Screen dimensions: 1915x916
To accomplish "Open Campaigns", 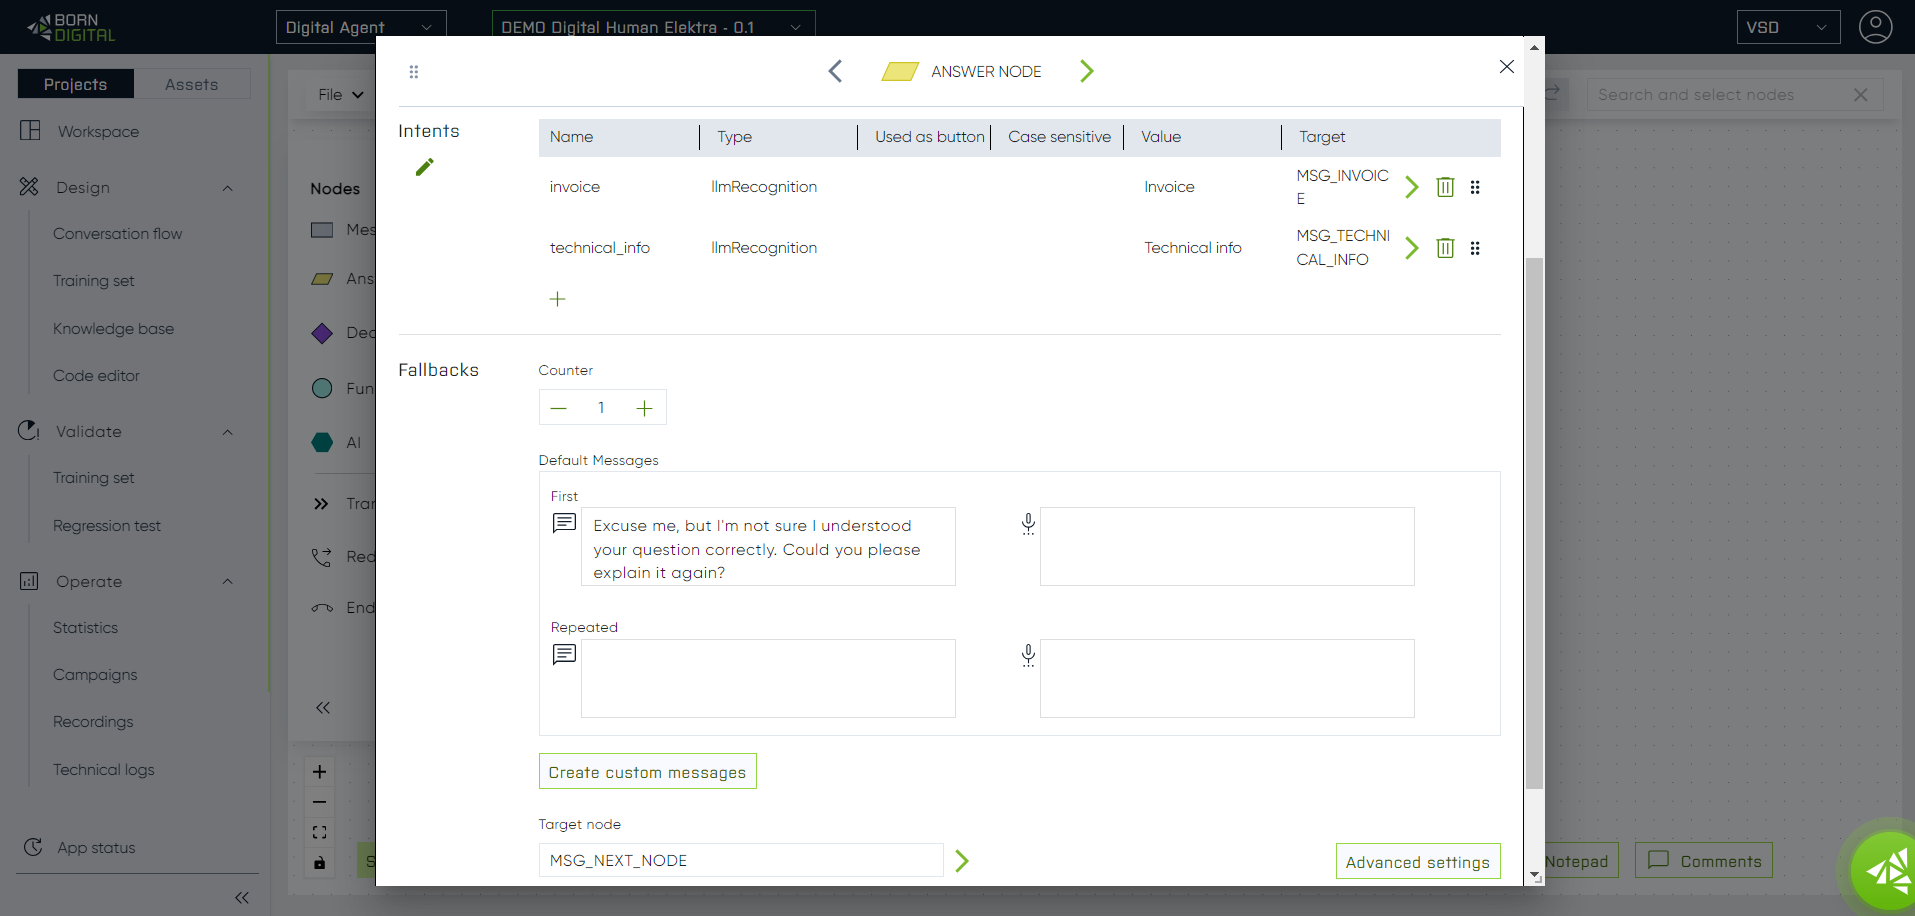I will tap(95, 675).
